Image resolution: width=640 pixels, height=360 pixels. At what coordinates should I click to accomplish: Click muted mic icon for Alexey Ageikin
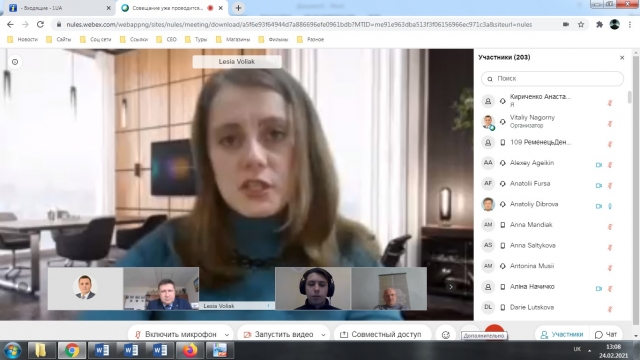coord(610,165)
